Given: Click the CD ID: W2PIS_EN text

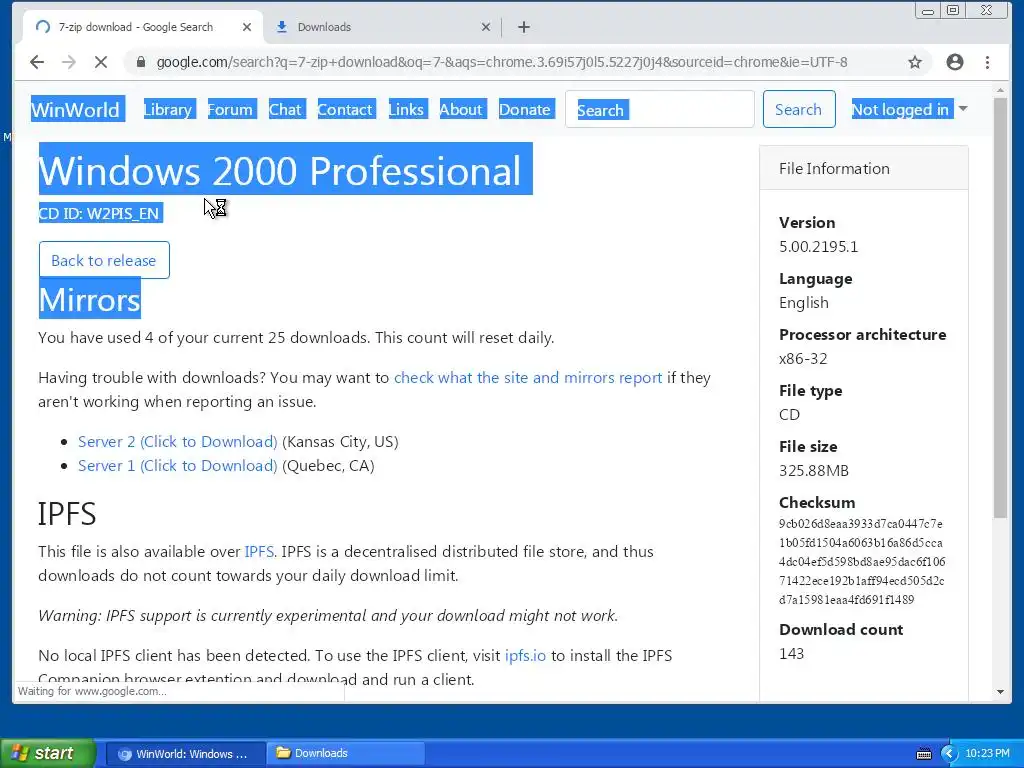Looking at the screenshot, I should pyautogui.click(x=100, y=213).
